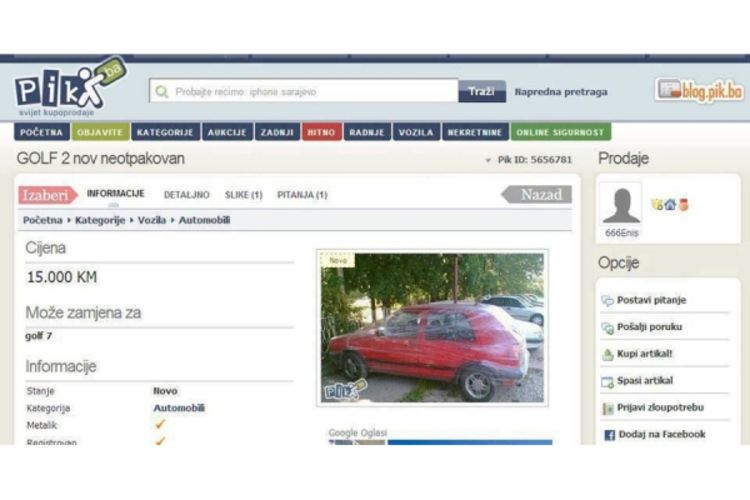Click the Automobili category value link
Viewport: 750px width, 500px height.
(x=179, y=408)
